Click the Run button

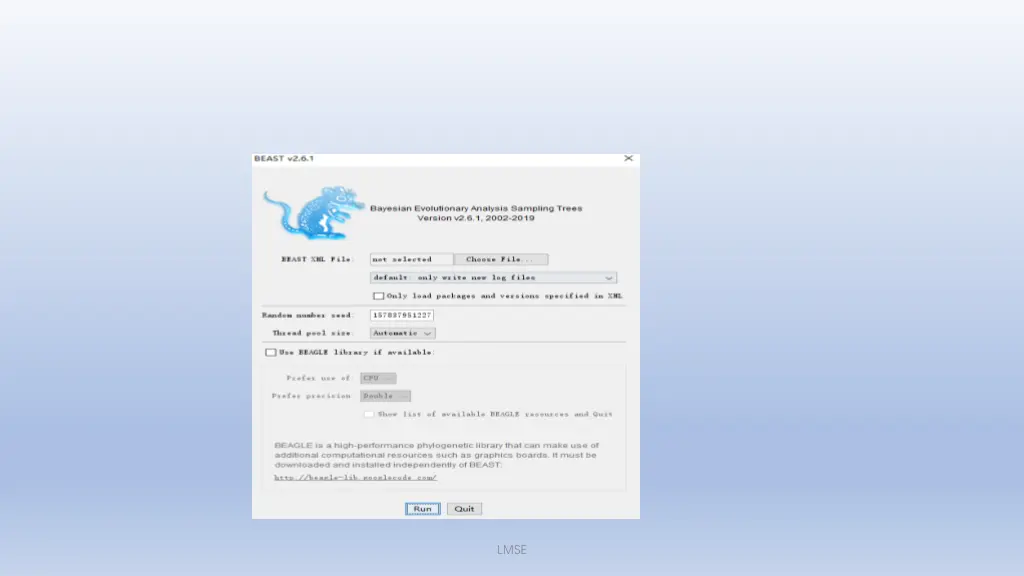[x=423, y=509]
